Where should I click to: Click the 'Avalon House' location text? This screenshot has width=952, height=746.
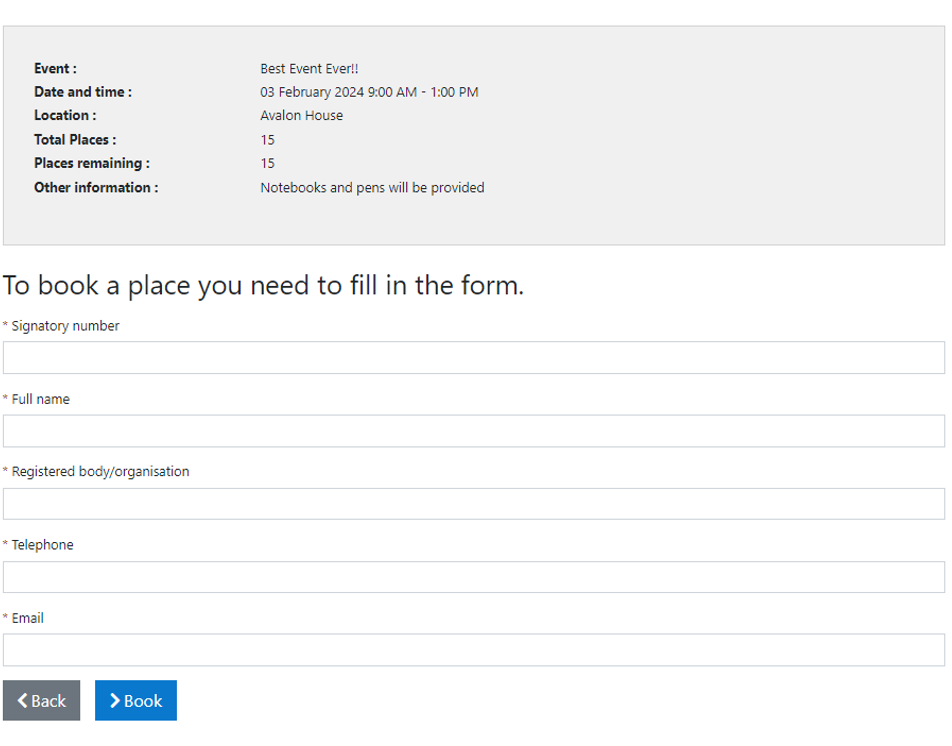pyautogui.click(x=301, y=116)
